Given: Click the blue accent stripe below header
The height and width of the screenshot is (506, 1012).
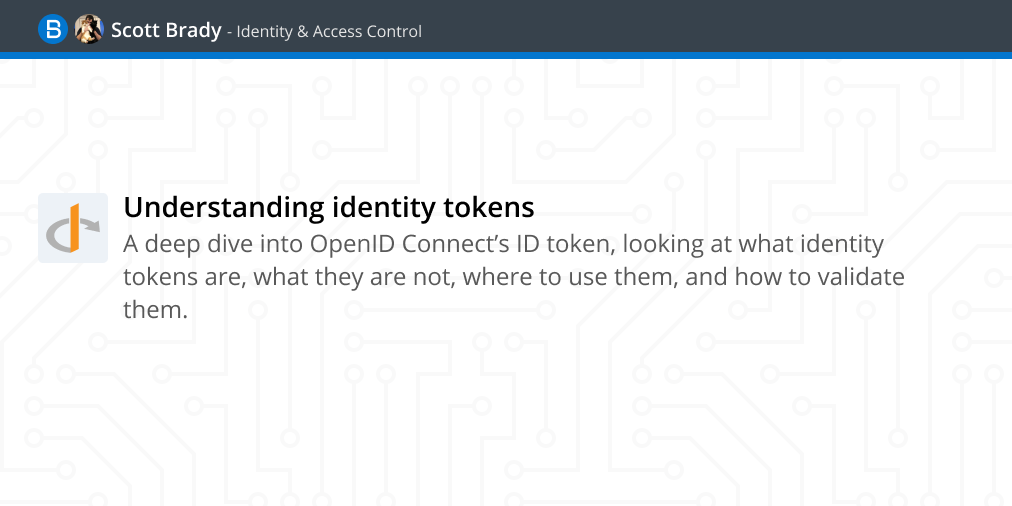Looking at the screenshot, I should point(506,56).
